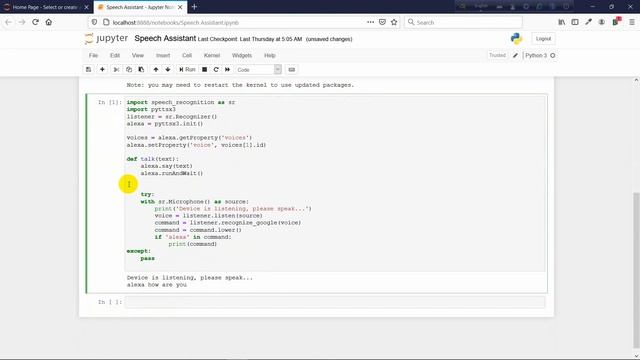
Task: Open the Help menu
Action: pyautogui.click(x=270, y=56)
